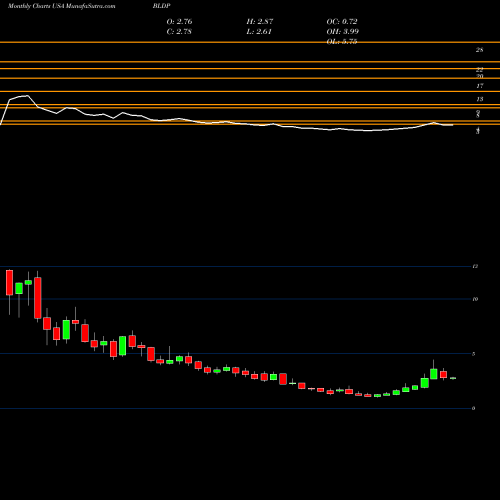Screen dimensions: 500x500
Task: Select the 28 price level label
Action: (x=479, y=50)
